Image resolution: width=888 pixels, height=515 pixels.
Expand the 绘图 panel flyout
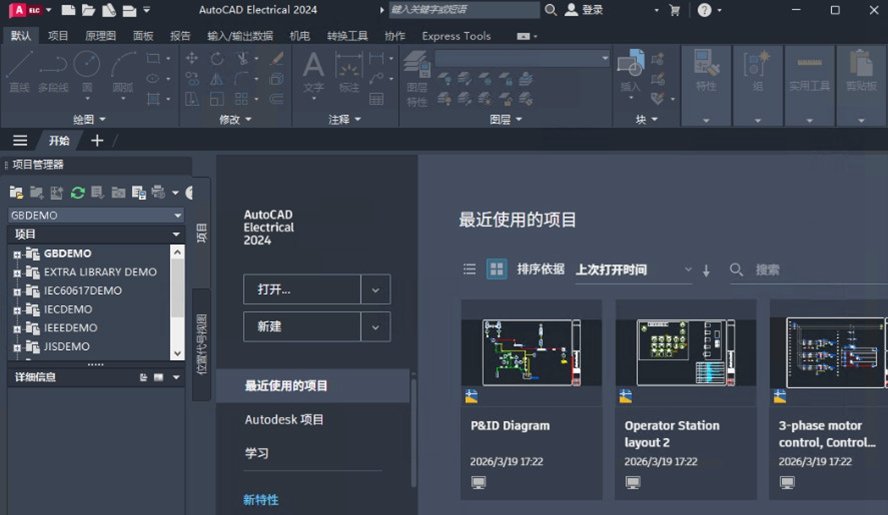[89, 119]
